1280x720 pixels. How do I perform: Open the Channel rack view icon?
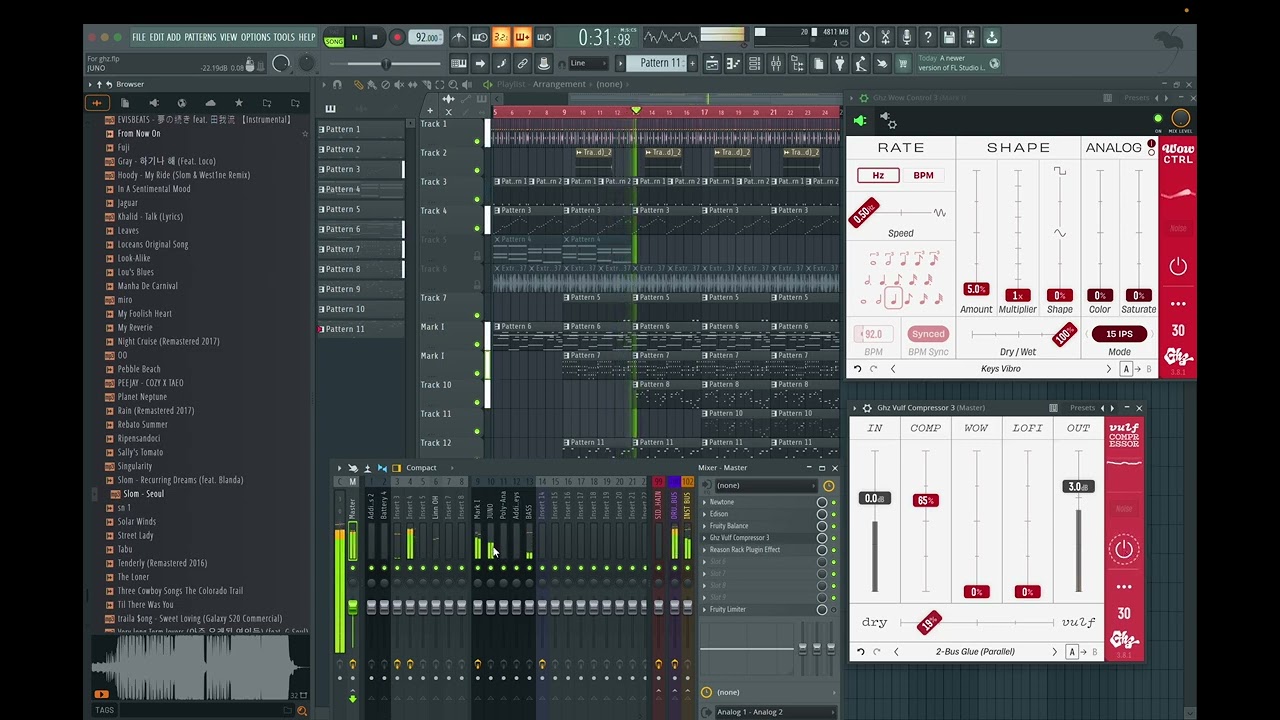pyautogui.click(x=754, y=64)
